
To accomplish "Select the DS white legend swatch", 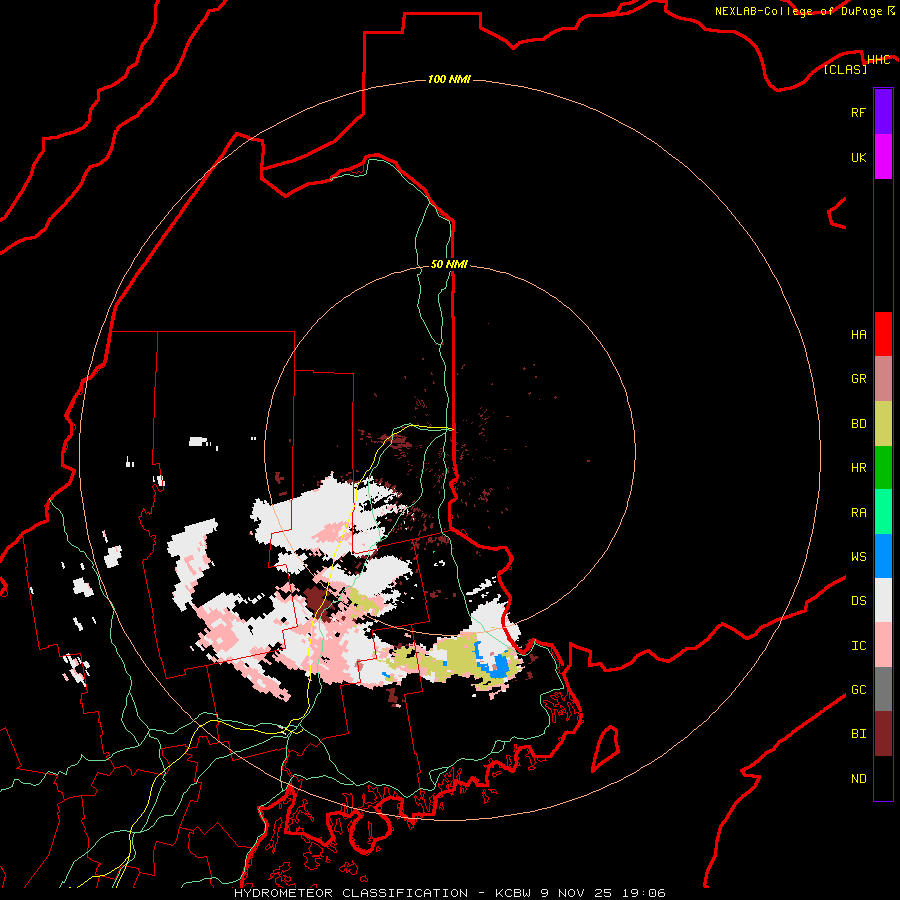I will point(883,600).
